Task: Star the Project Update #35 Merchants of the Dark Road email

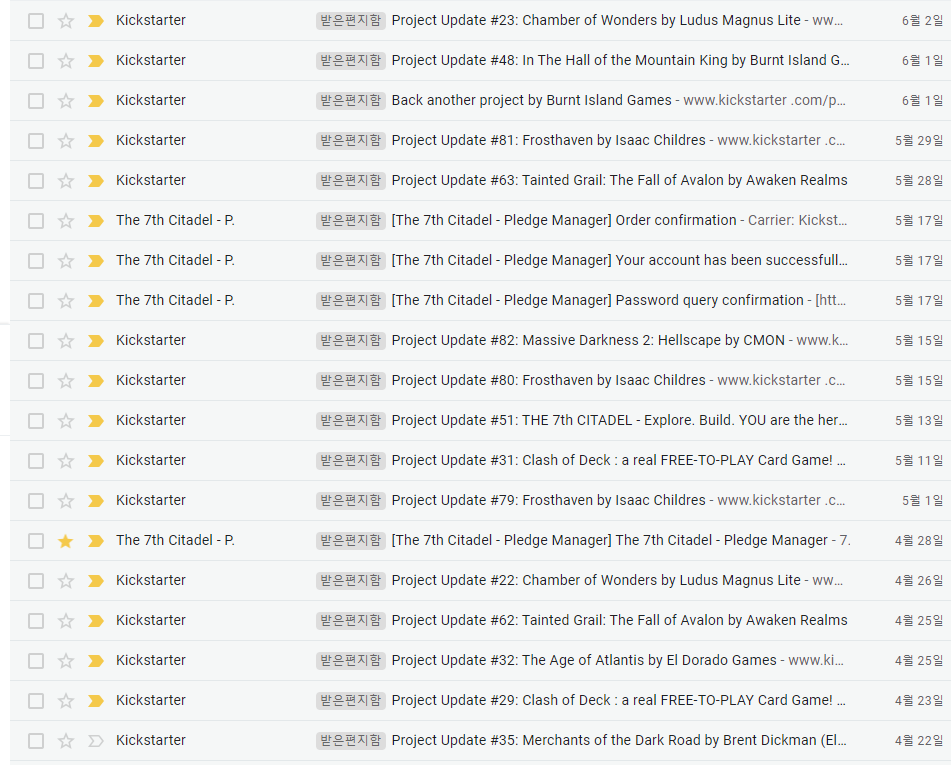Action: coord(66,742)
